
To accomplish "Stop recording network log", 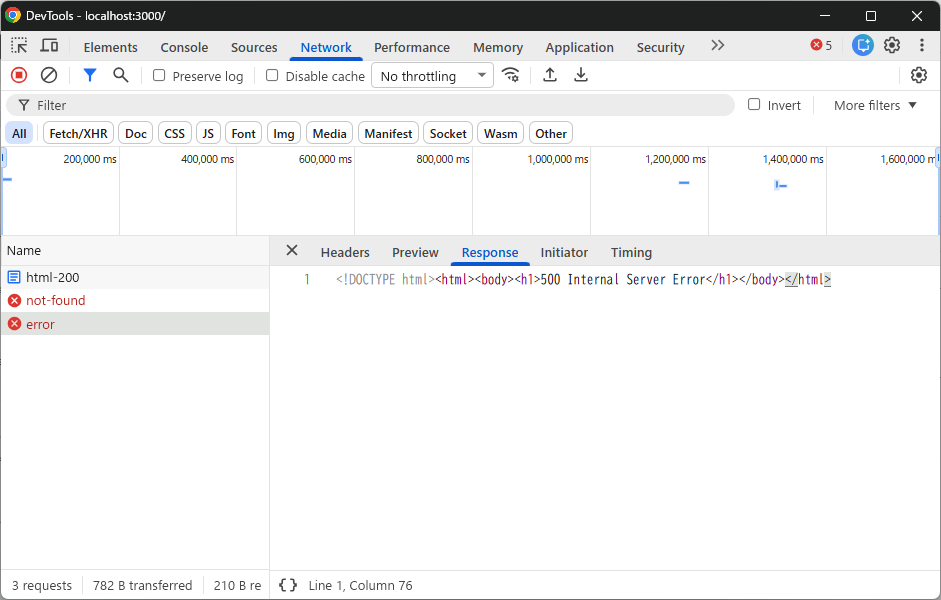I will coord(19,76).
